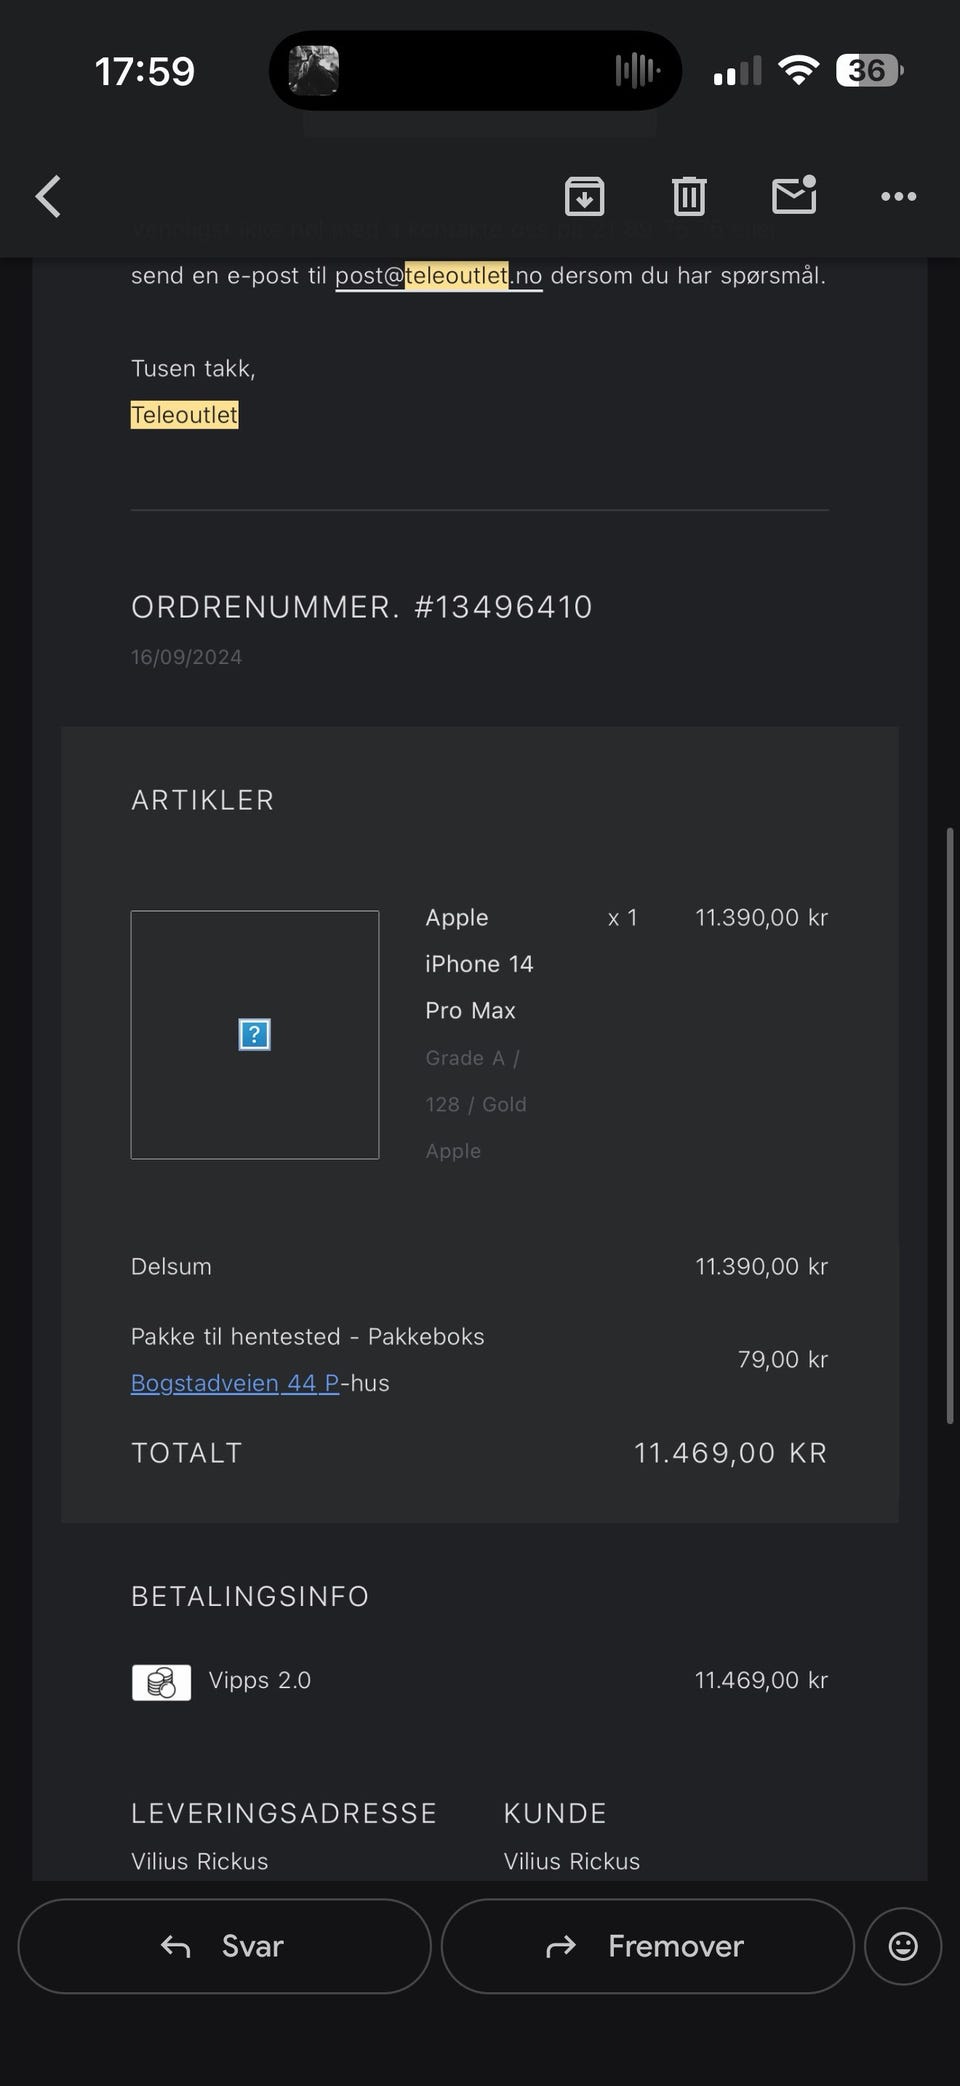This screenshot has height=2086, width=960.
Task: Go back using the left chevron
Action: (x=48, y=196)
